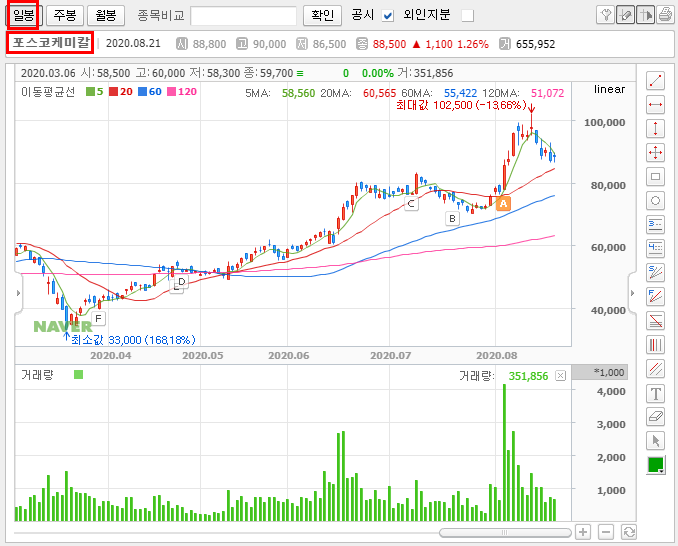Toggle the 20-day moving average legend

(x=121, y=92)
